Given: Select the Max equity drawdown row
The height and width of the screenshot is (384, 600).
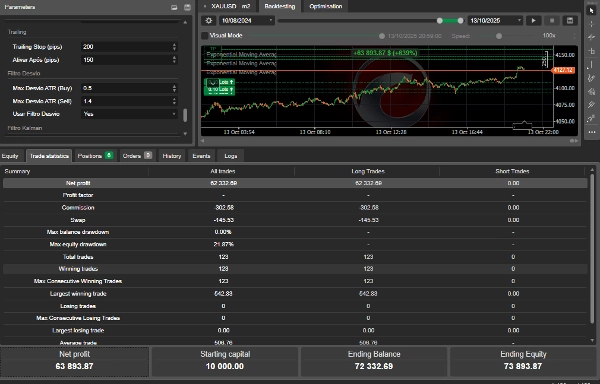Looking at the screenshot, I should pos(295,244).
